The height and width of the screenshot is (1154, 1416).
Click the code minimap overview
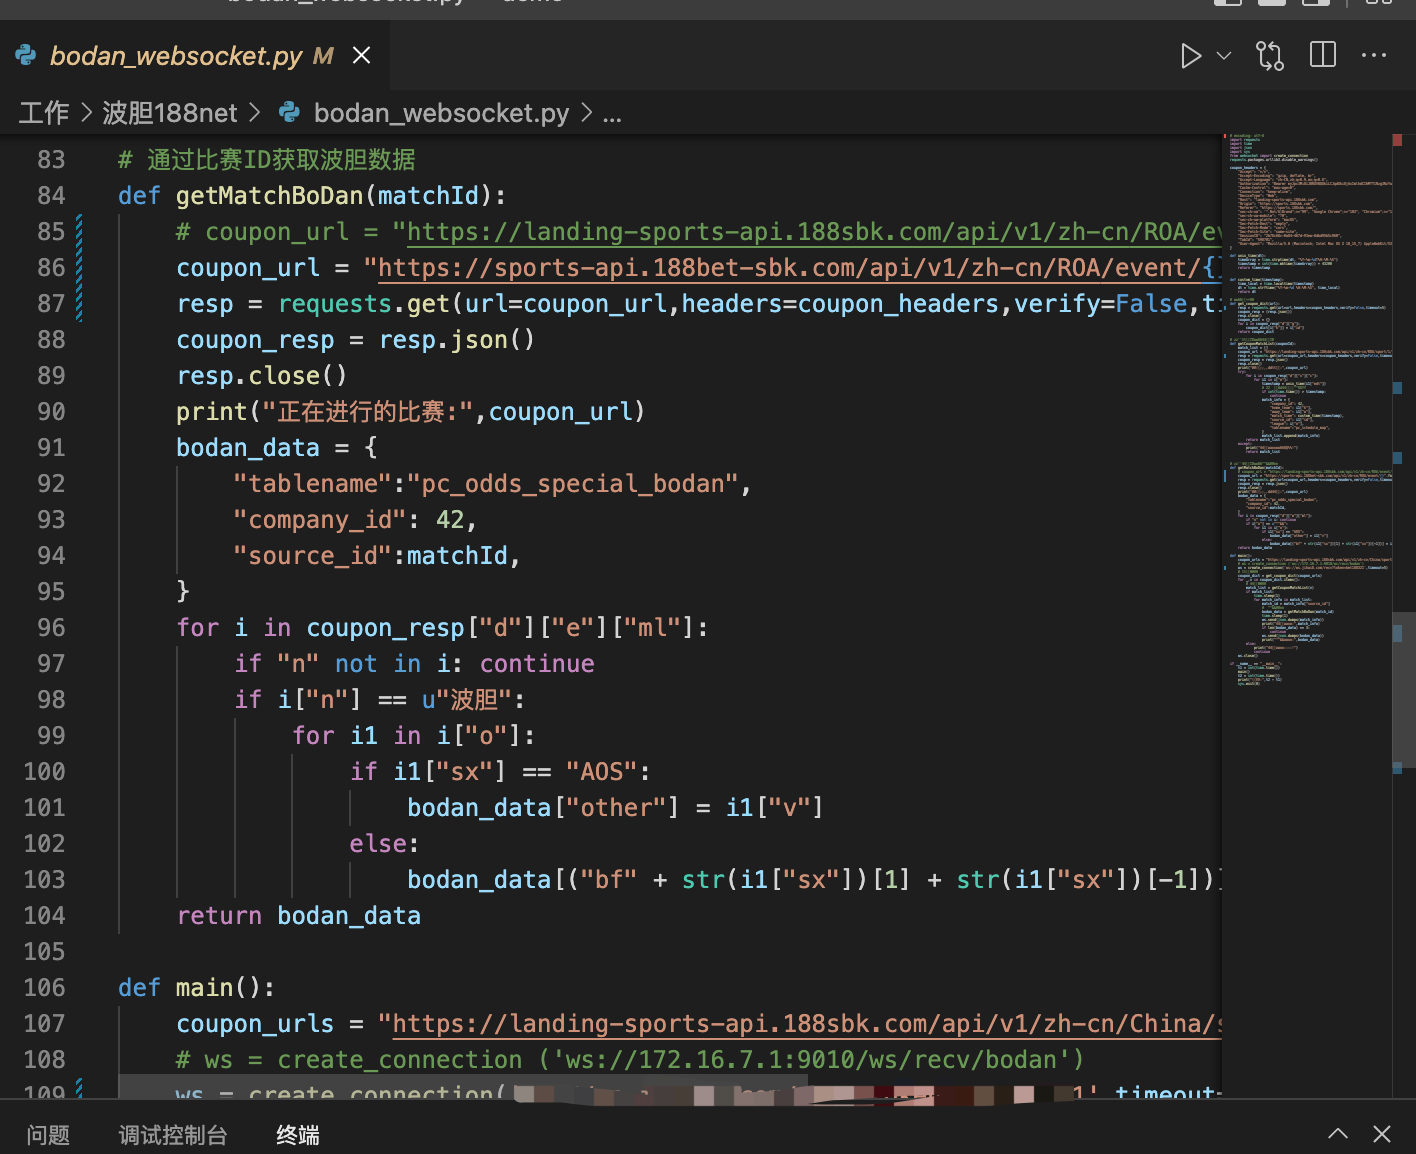[1306, 410]
